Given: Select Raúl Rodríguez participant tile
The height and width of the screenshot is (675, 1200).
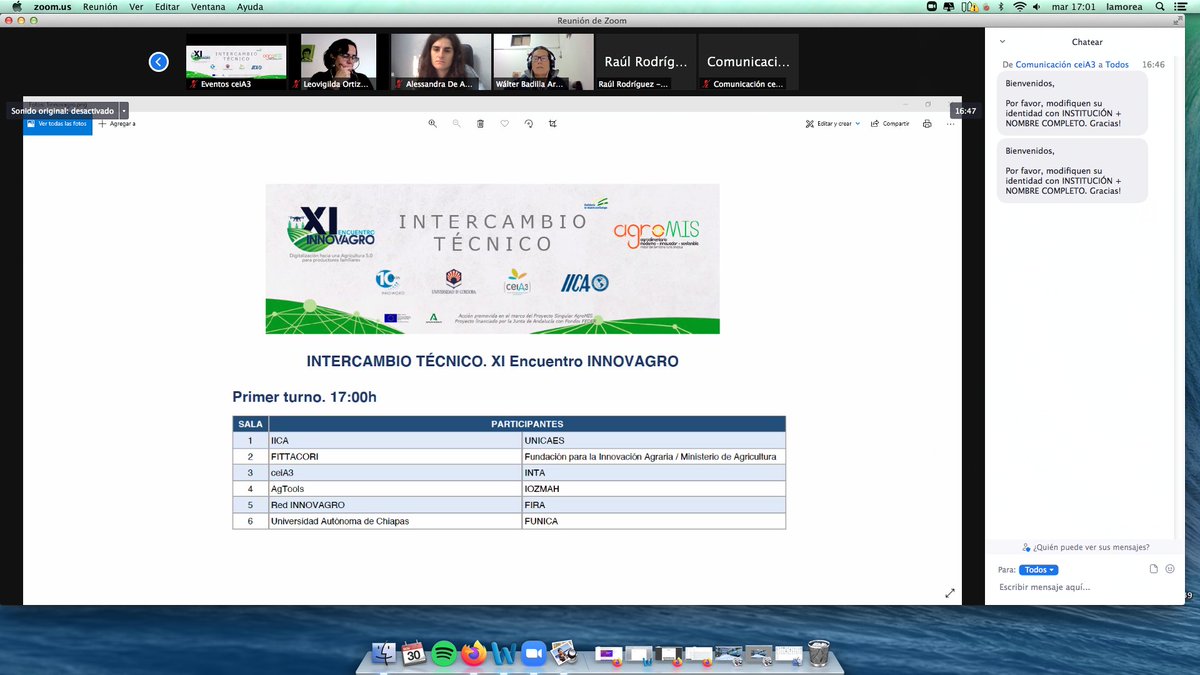Looking at the screenshot, I should (x=646, y=62).
